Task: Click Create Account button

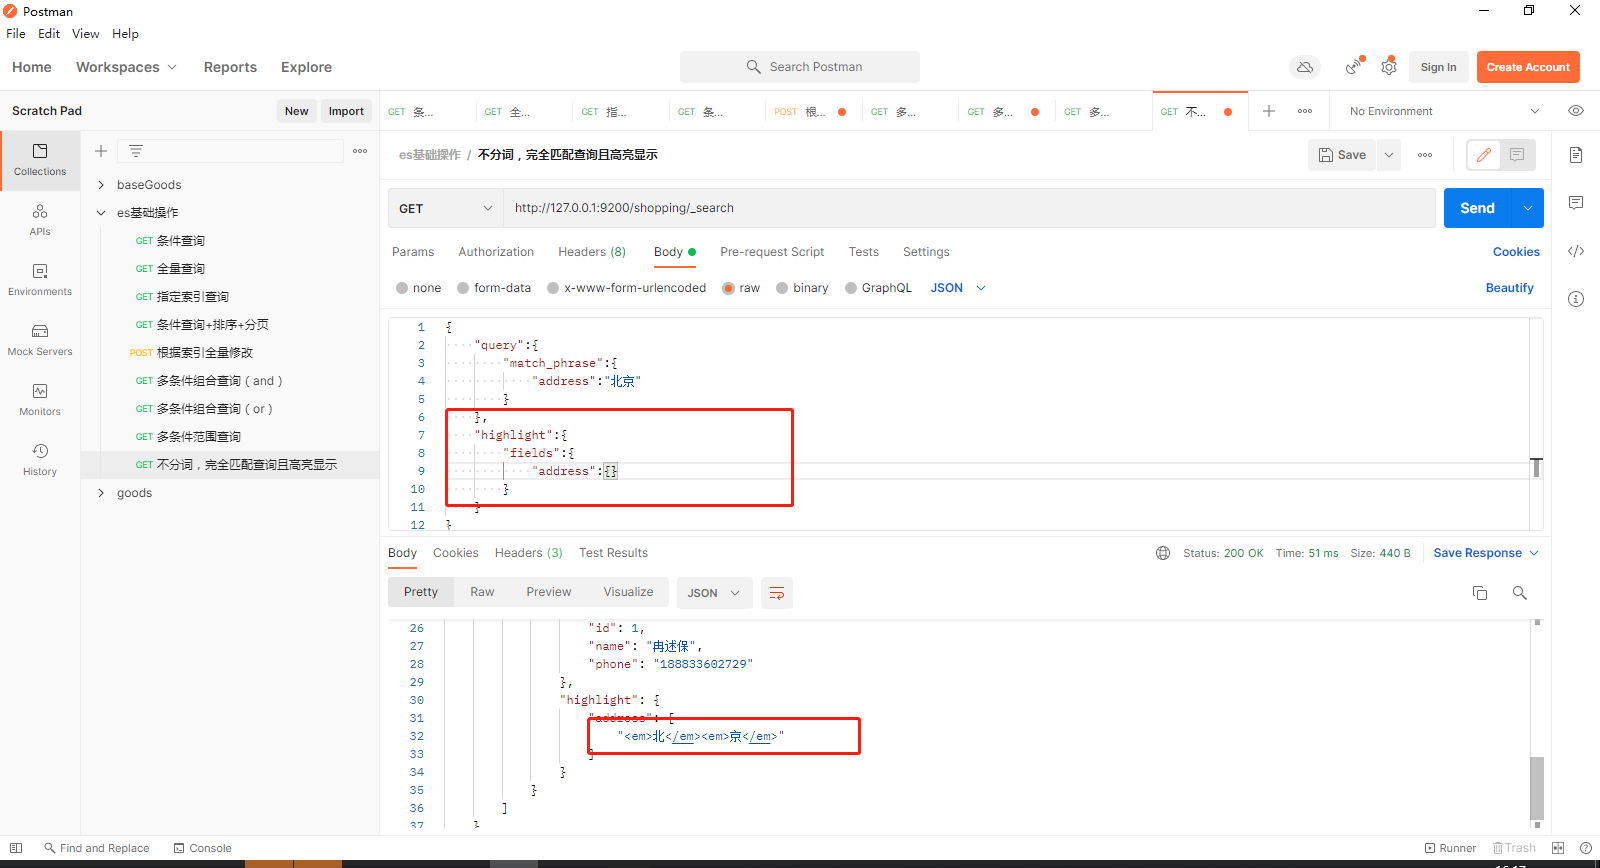Action: (1528, 67)
